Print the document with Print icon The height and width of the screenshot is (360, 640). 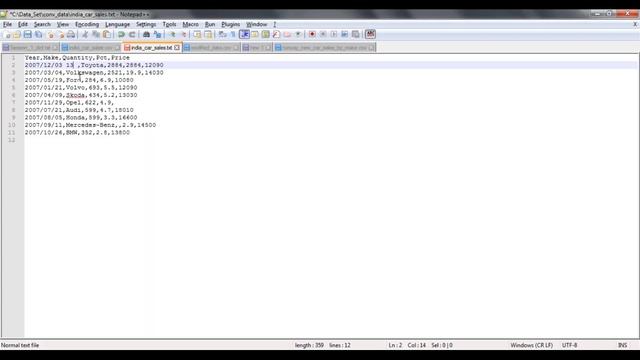tap(71, 34)
